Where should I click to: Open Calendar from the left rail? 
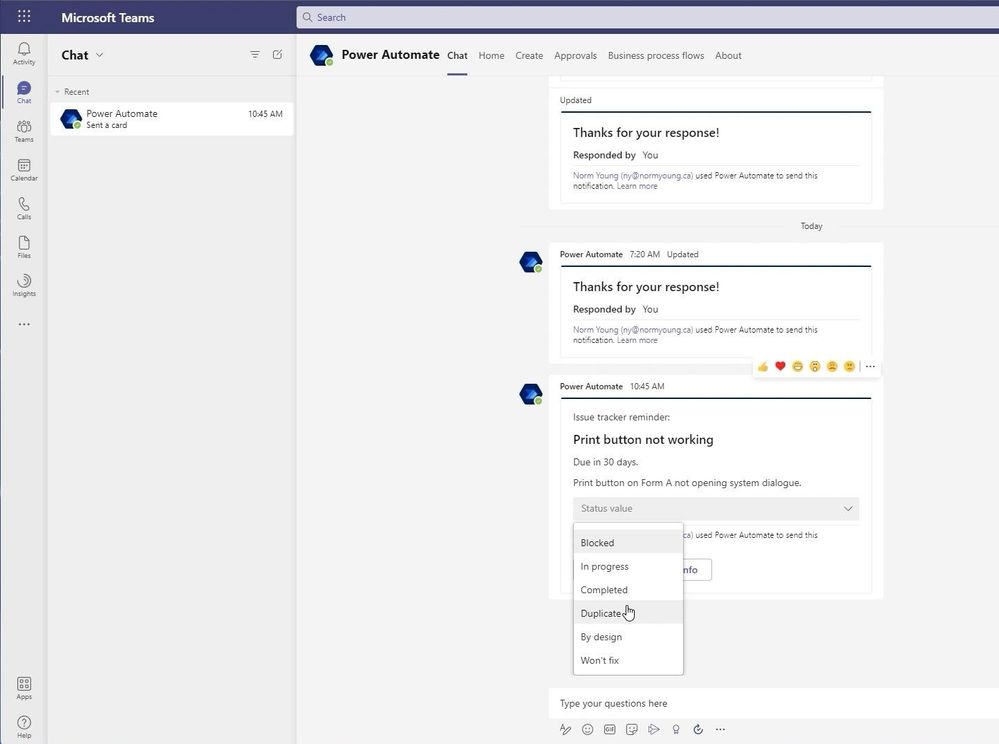pyautogui.click(x=24, y=170)
